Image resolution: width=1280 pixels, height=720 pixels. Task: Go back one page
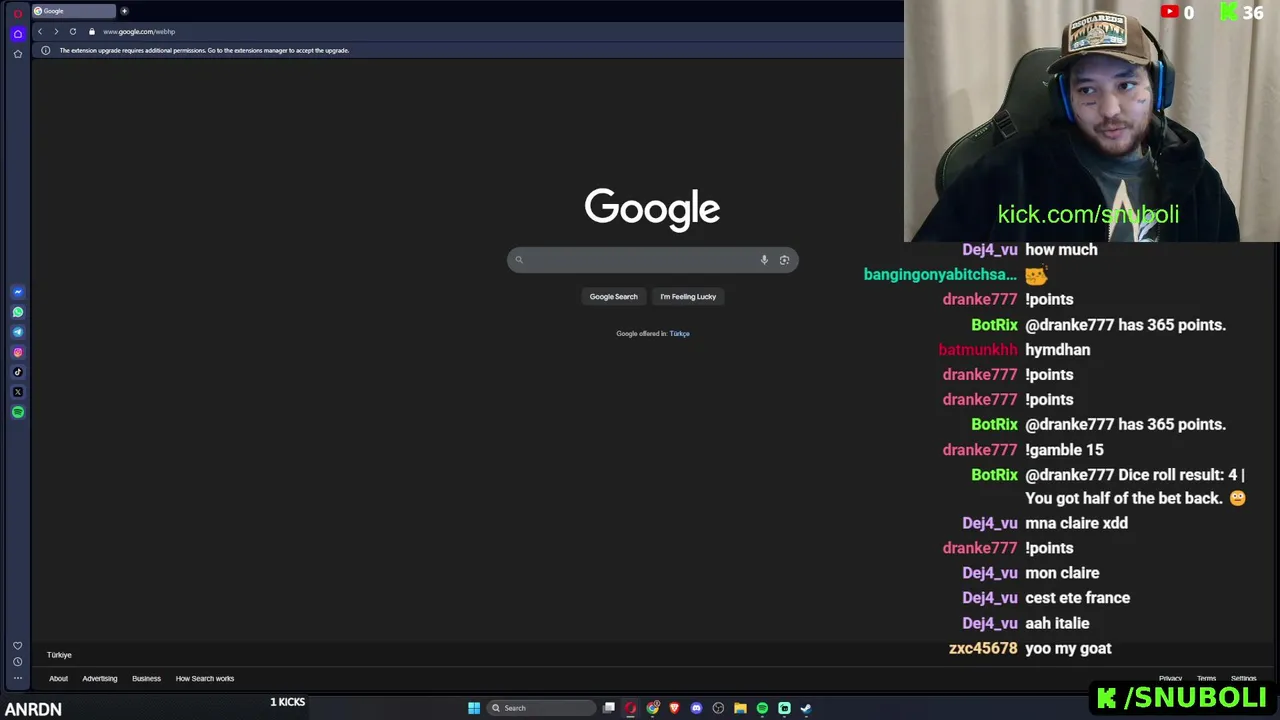coord(40,31)
